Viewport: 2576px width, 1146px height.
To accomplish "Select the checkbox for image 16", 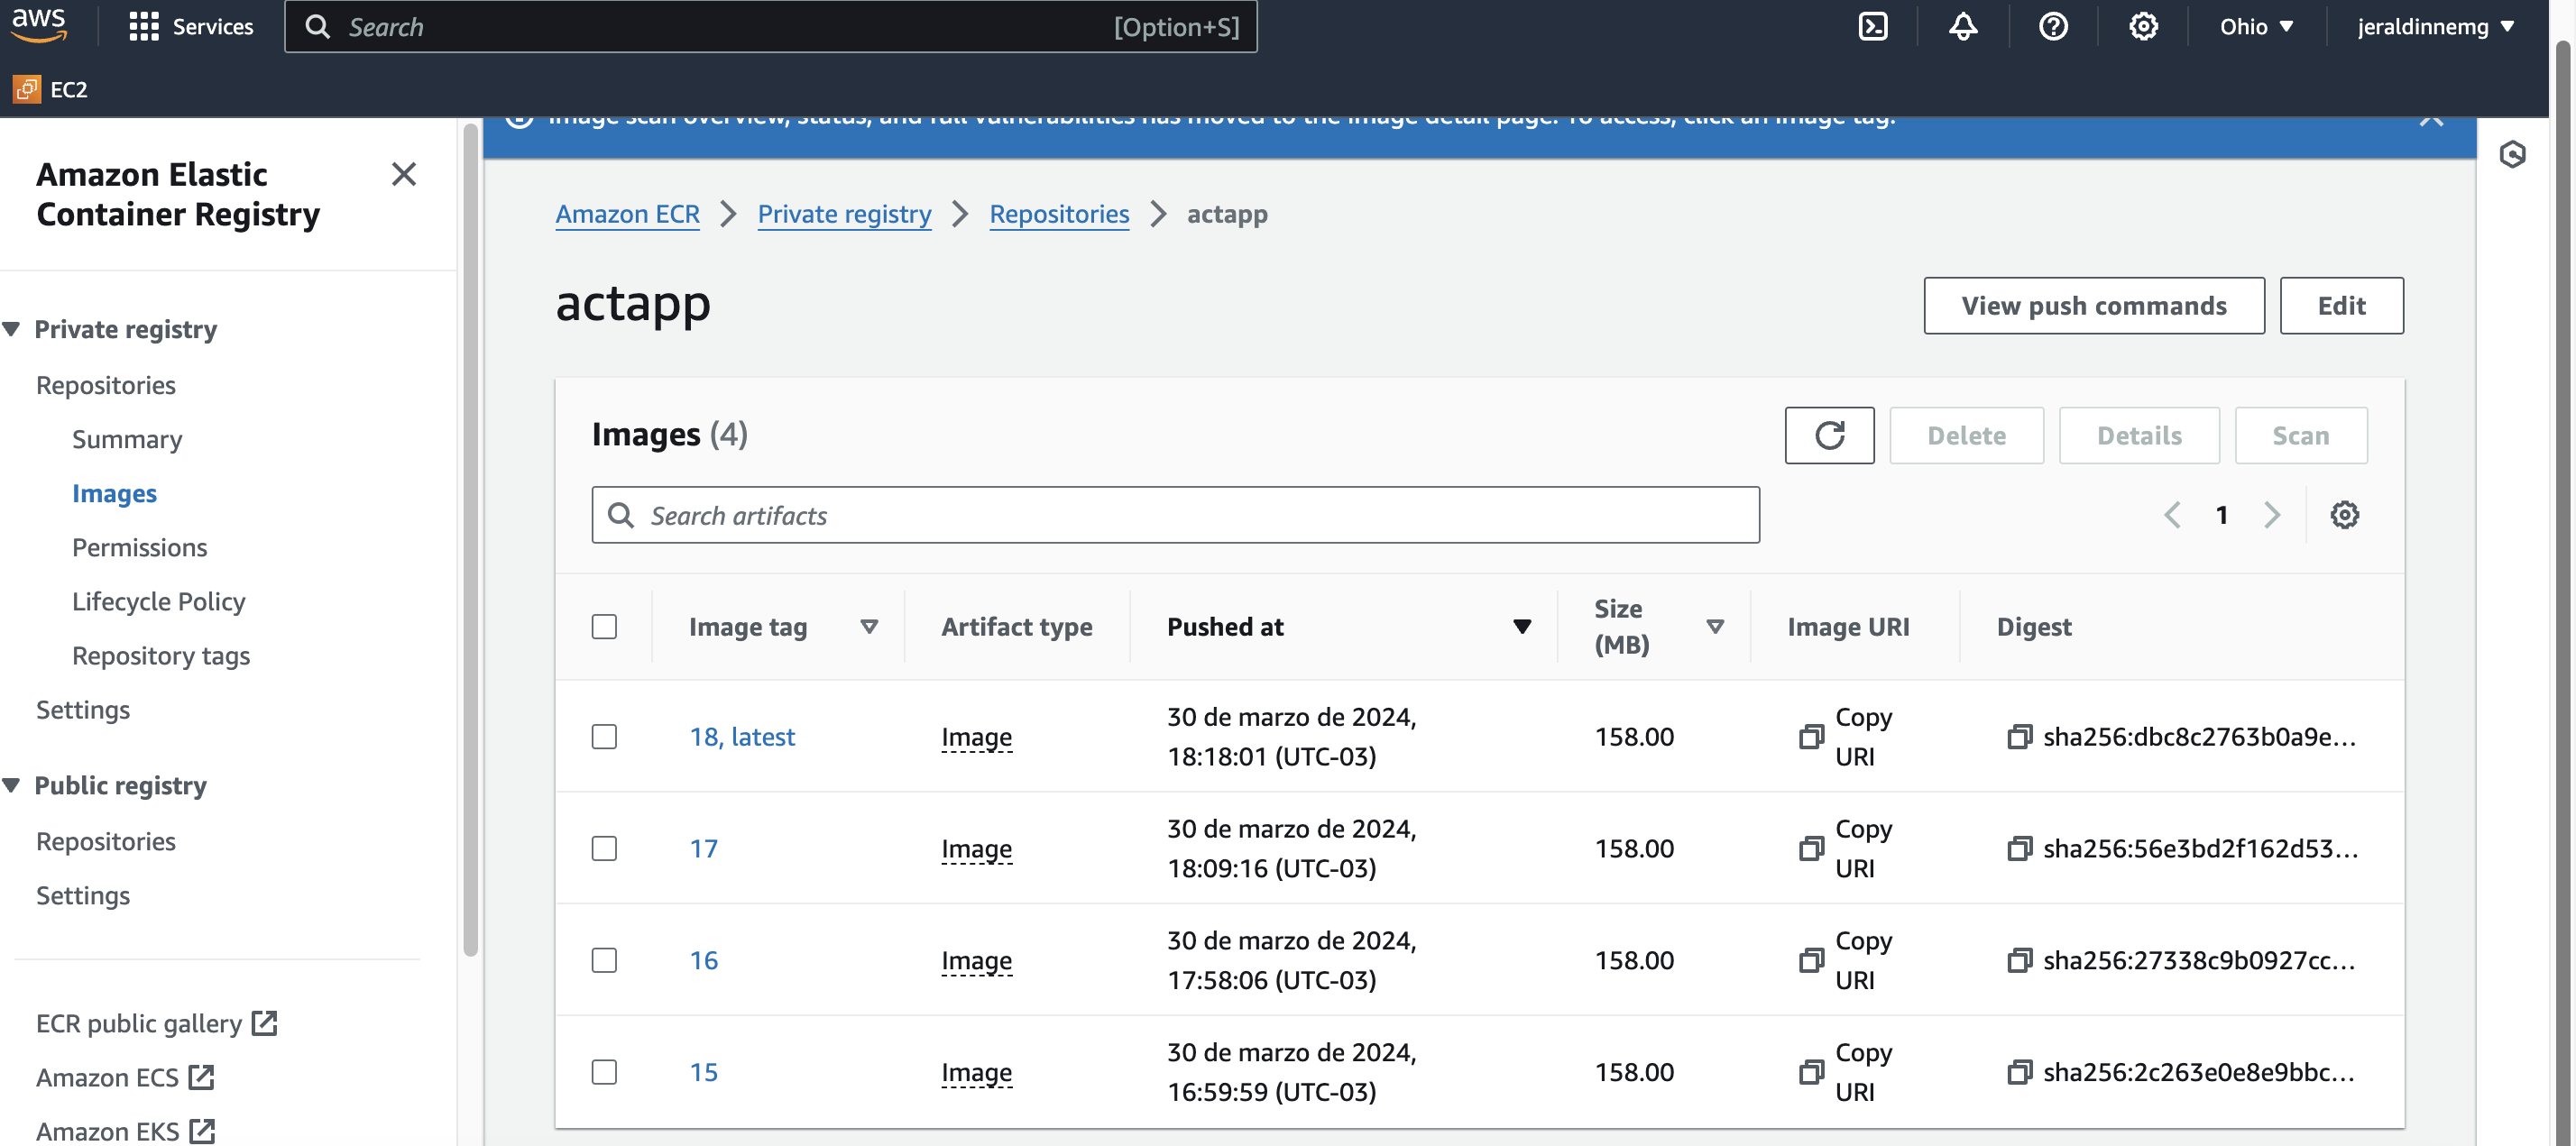I will click(604, 960).
